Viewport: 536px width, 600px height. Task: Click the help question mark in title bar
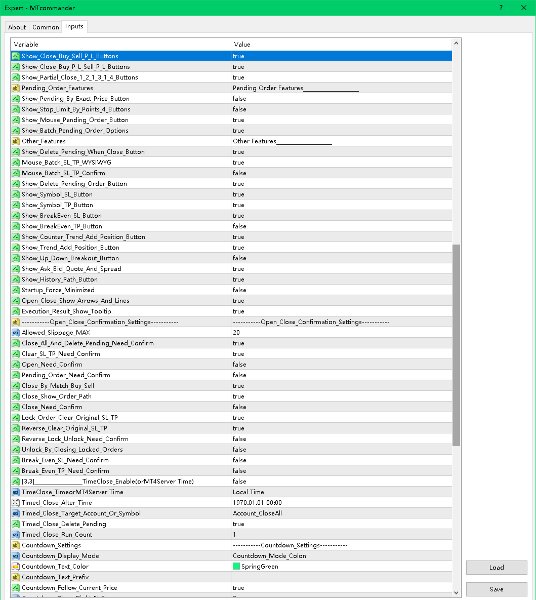[501, 7]
